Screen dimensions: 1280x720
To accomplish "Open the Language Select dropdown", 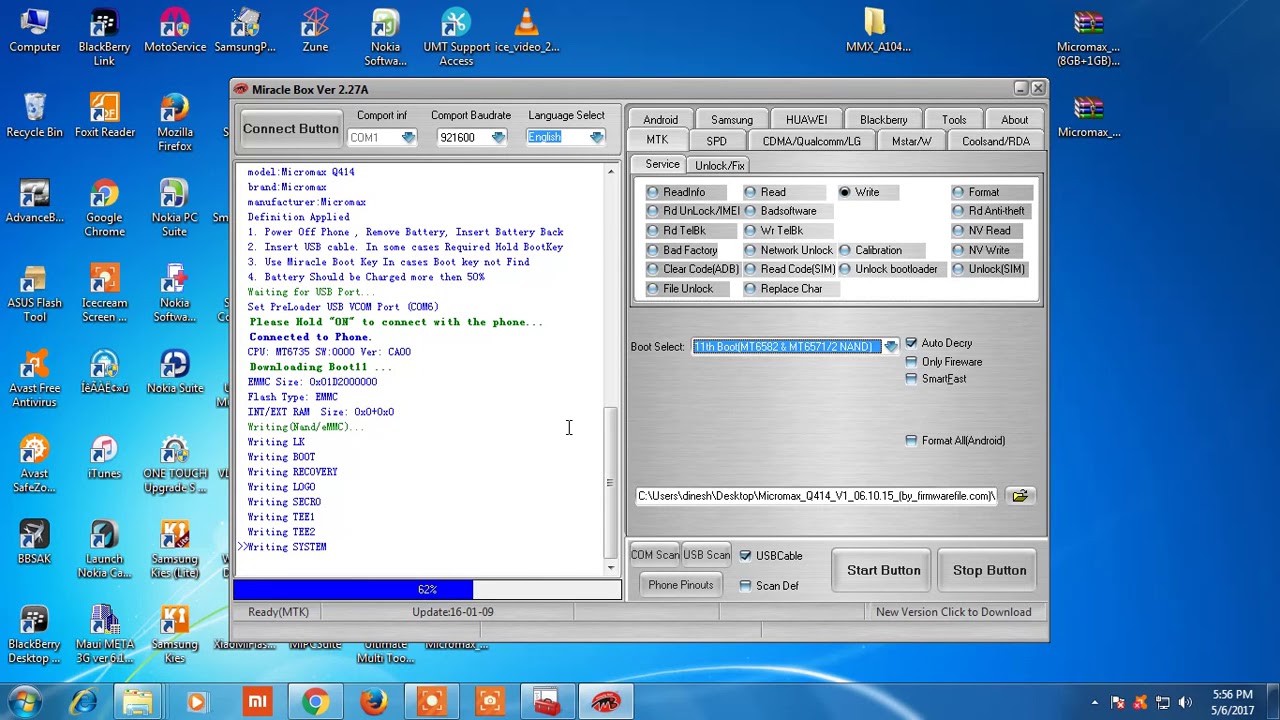I will (x=596, y=138).
